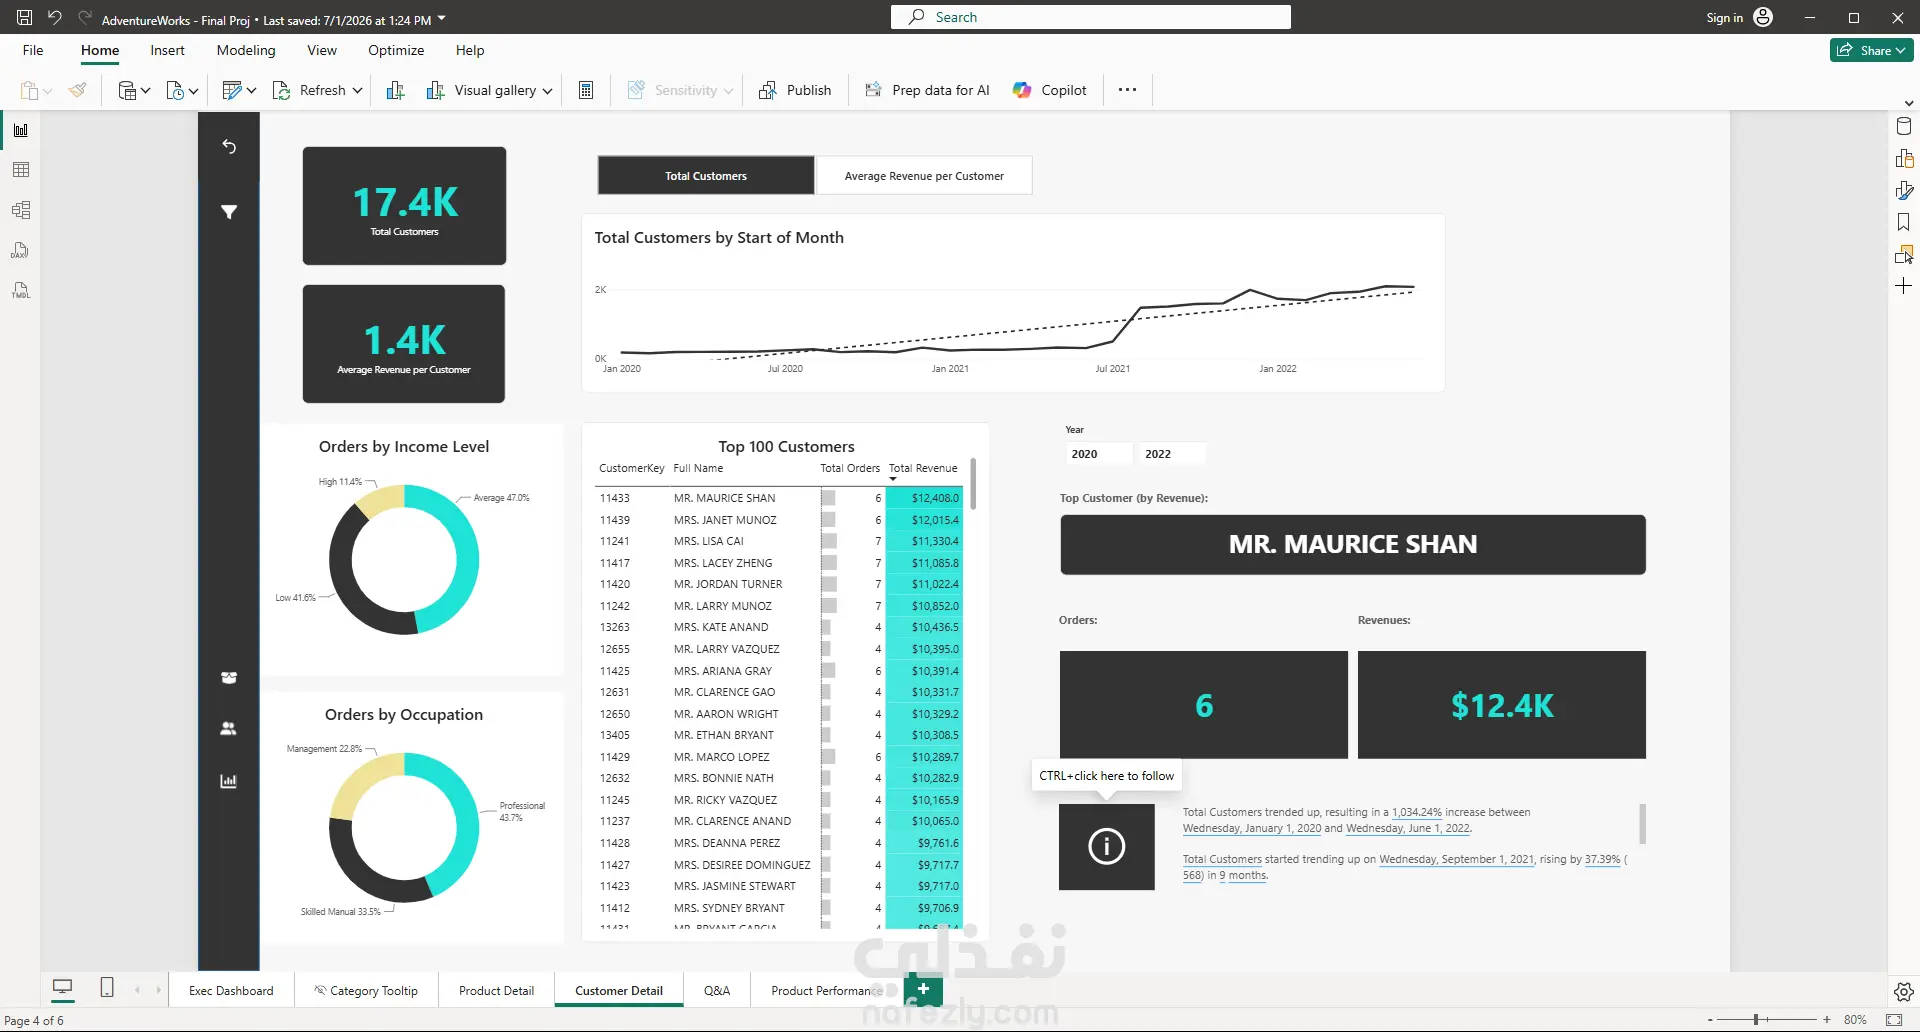Click the Publish button

point(795,90)
